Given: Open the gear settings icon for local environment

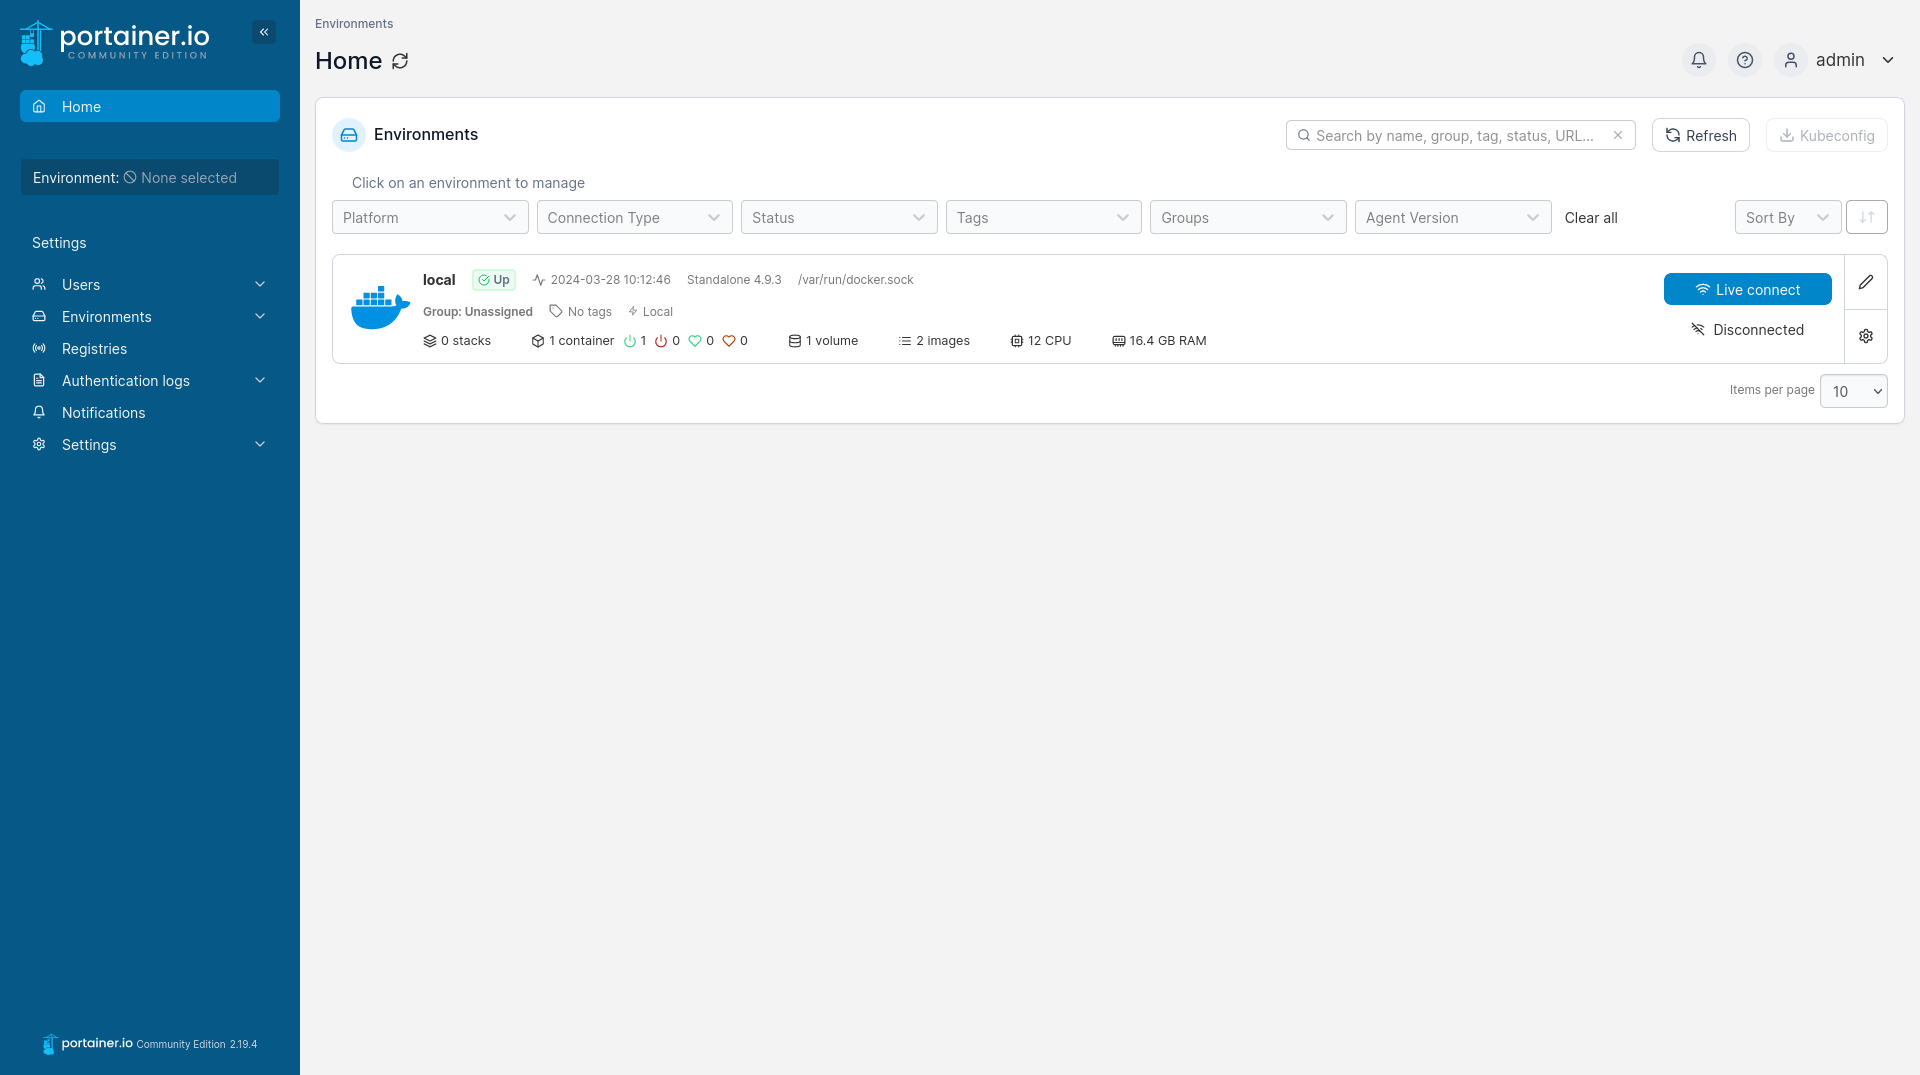Looking at the screenshot, I should click(x=1865, y=336).
